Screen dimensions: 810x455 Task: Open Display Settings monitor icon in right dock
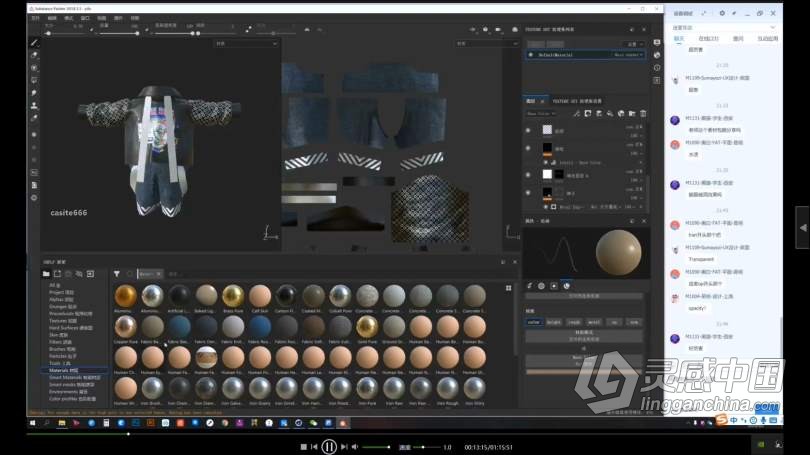pos(657,42)
